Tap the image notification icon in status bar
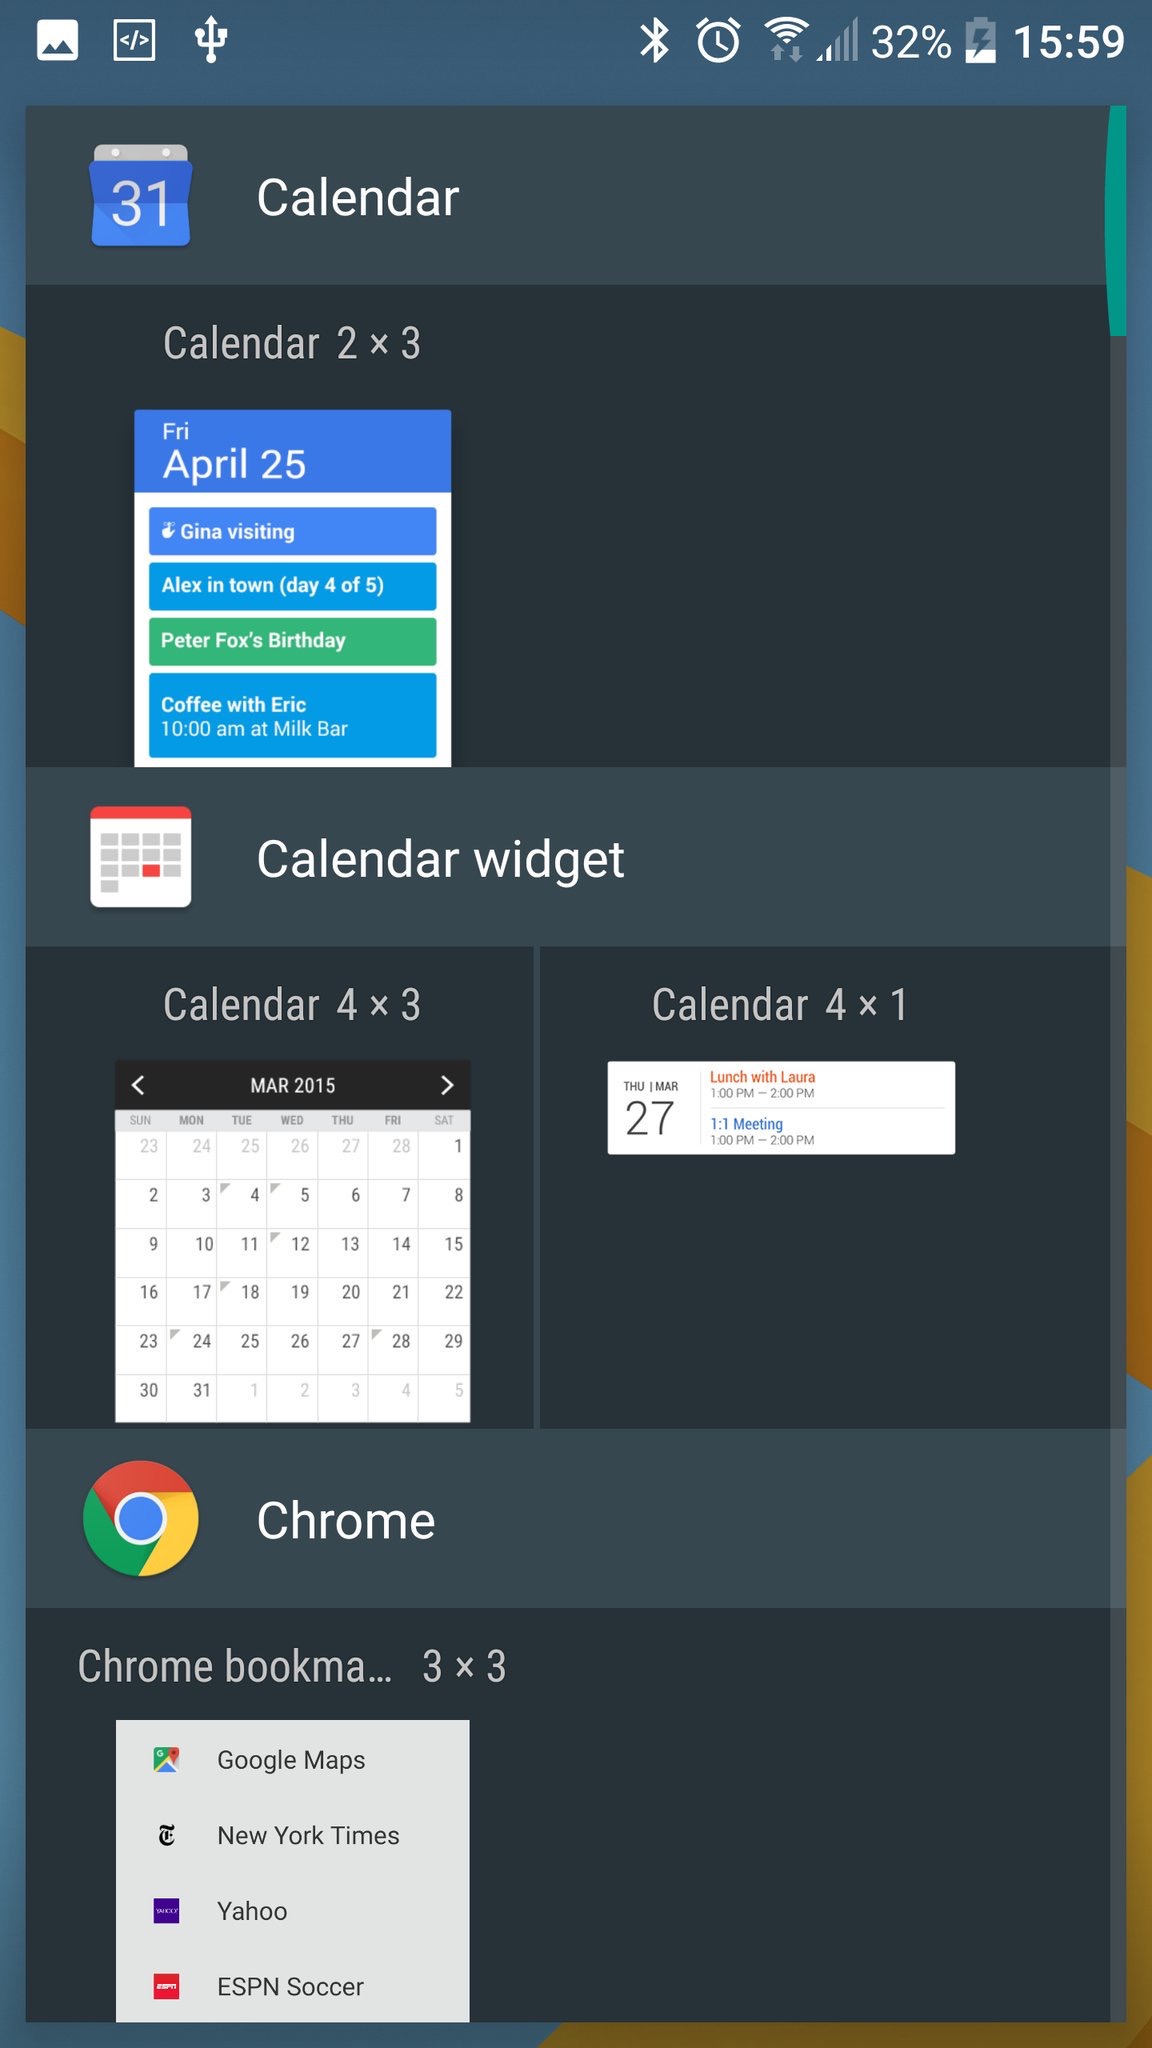The image size is (1152, 2048). click(x=57, y=41)
